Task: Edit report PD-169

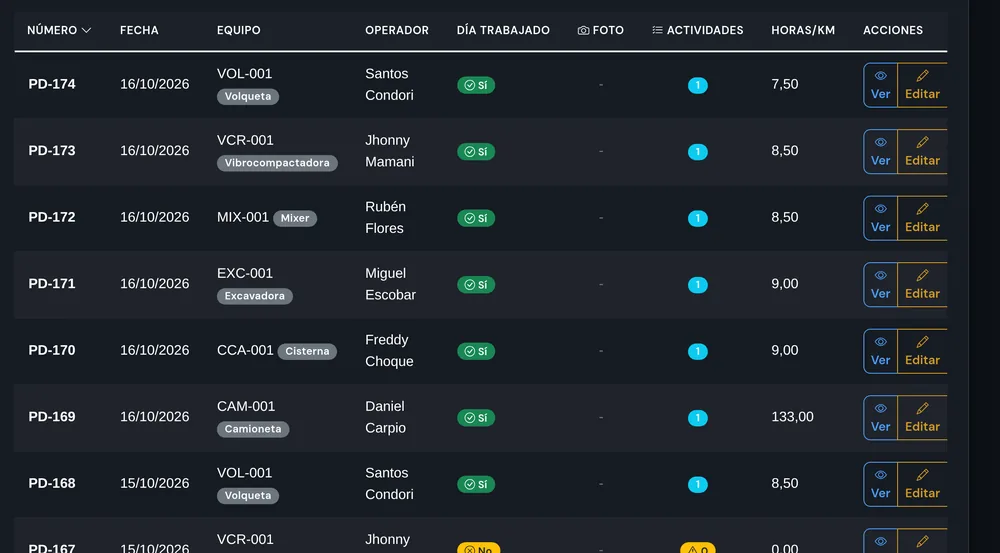Action: [x=922, y=418]
